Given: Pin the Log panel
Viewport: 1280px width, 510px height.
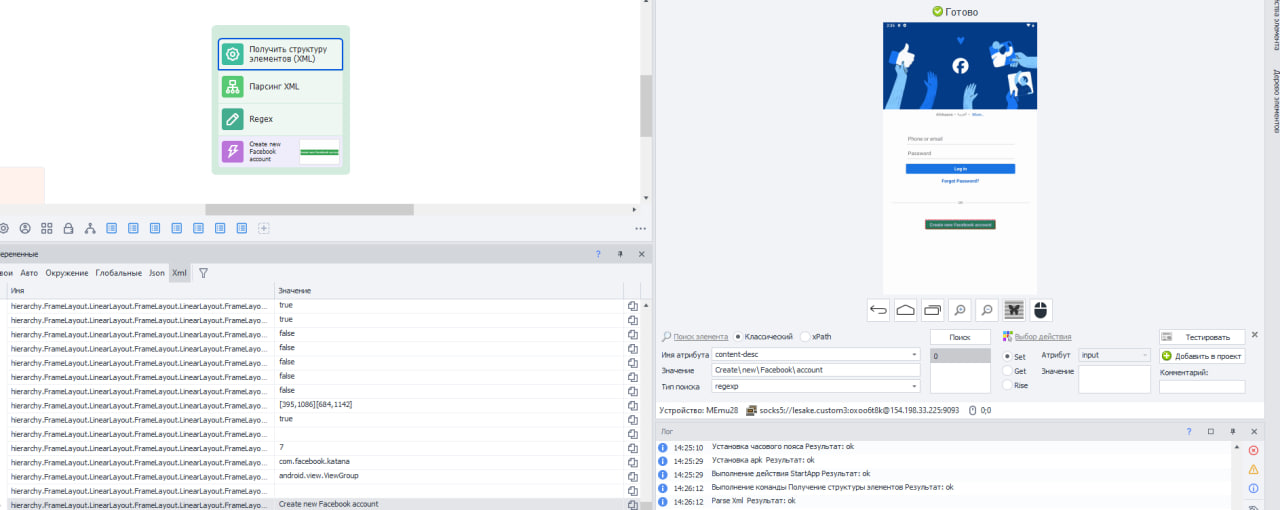Looking at the screenshot, I should click(1233, 431).
